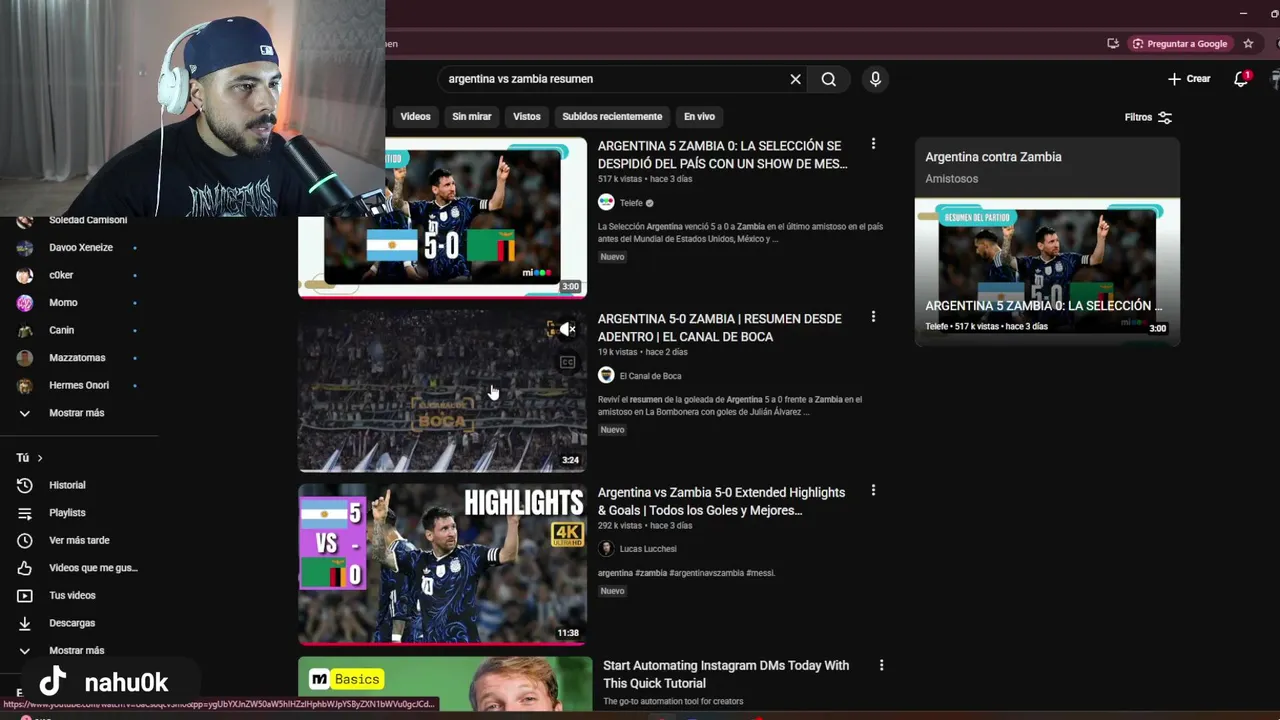Open the Boca resumen video thumbnail
Viewport: 1280px width, 720px height.
click(x=442, y=390)
